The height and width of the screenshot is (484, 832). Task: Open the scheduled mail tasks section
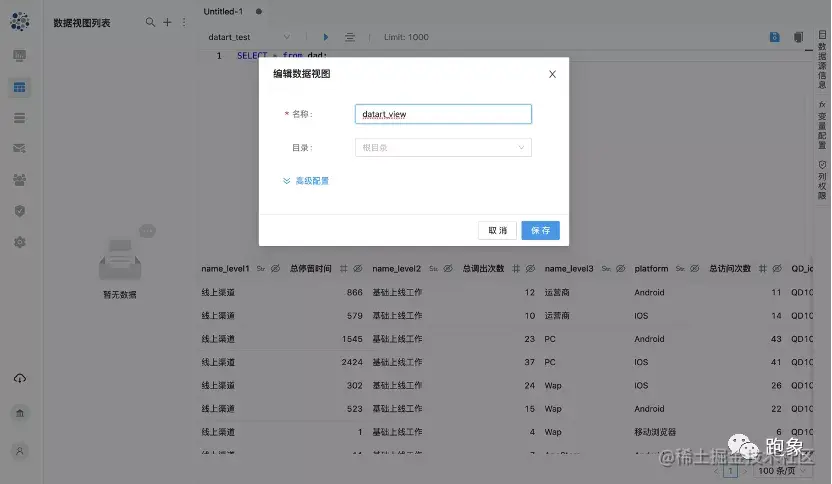(20, 149)
